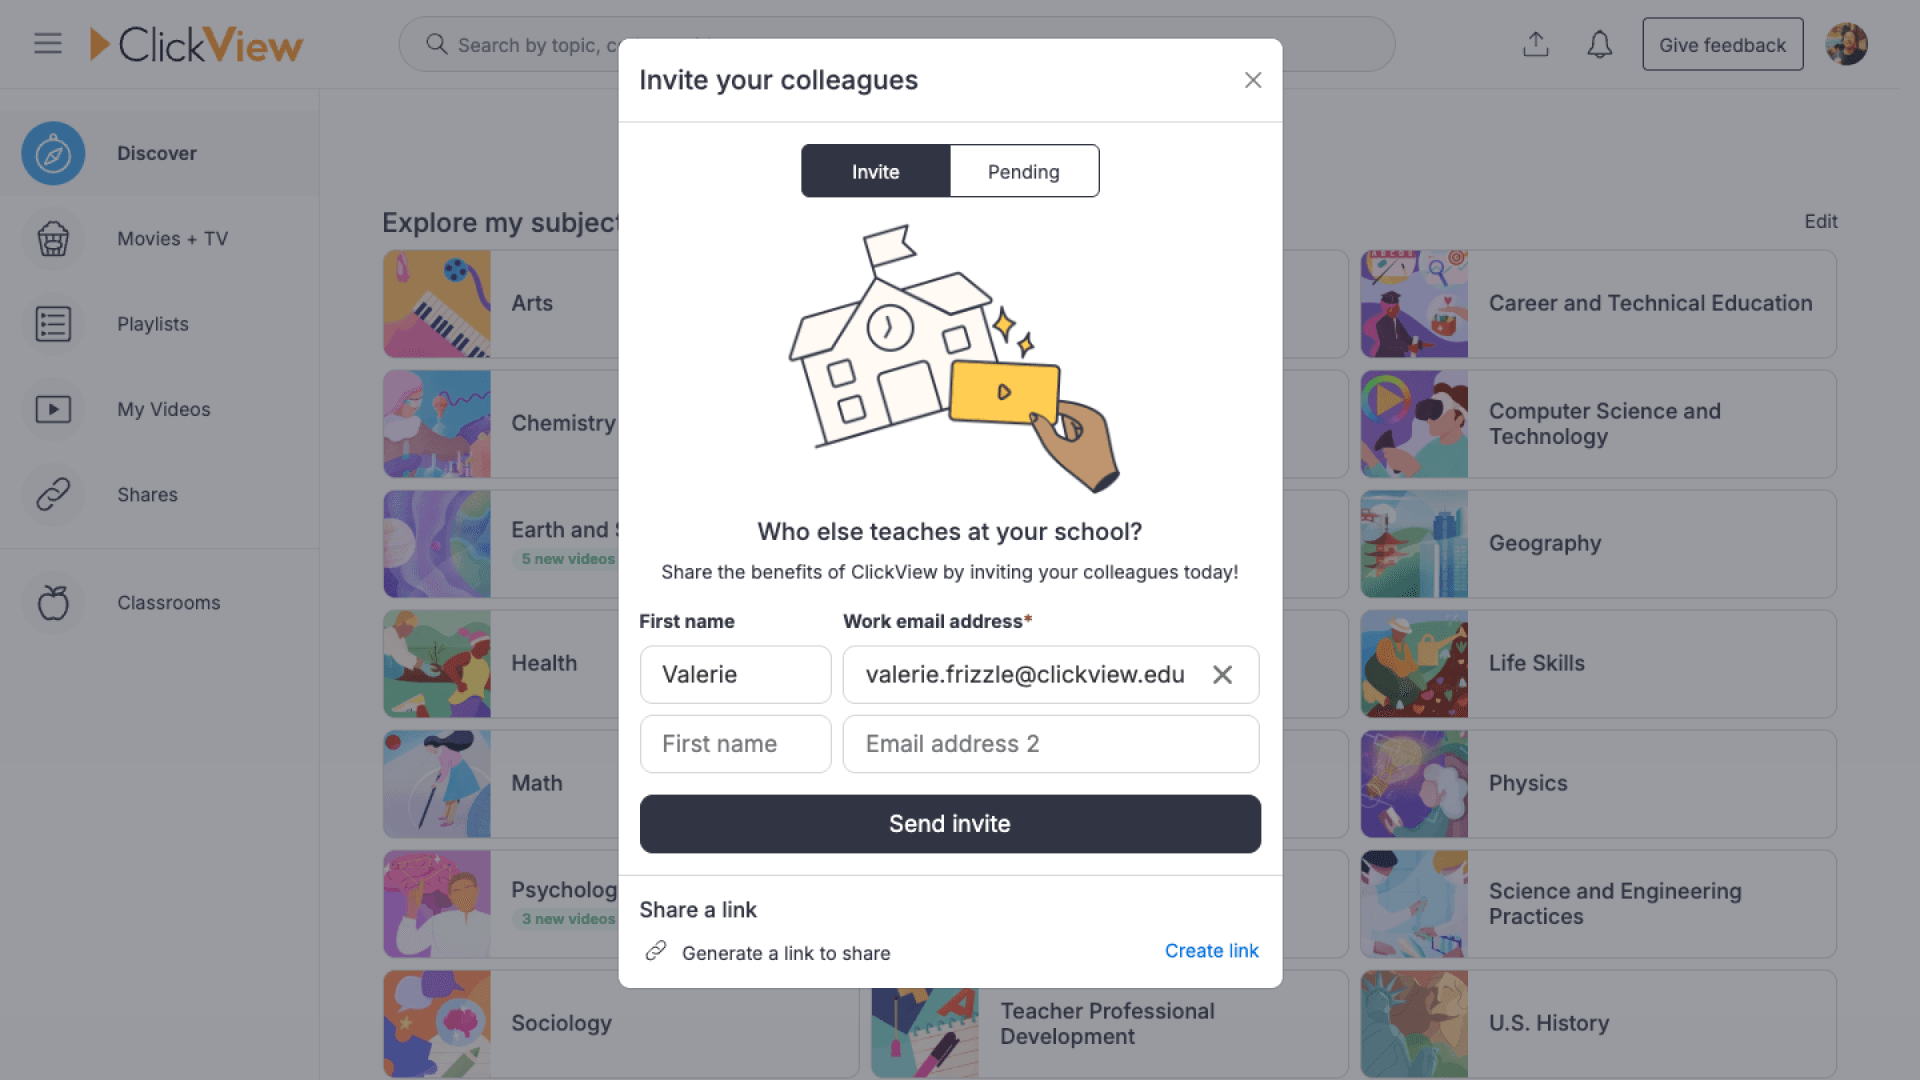Image resolution: width=1920 pixels, height=1080 pixels.
Task: Open the notifications bell
Action: pos(1599,44)
